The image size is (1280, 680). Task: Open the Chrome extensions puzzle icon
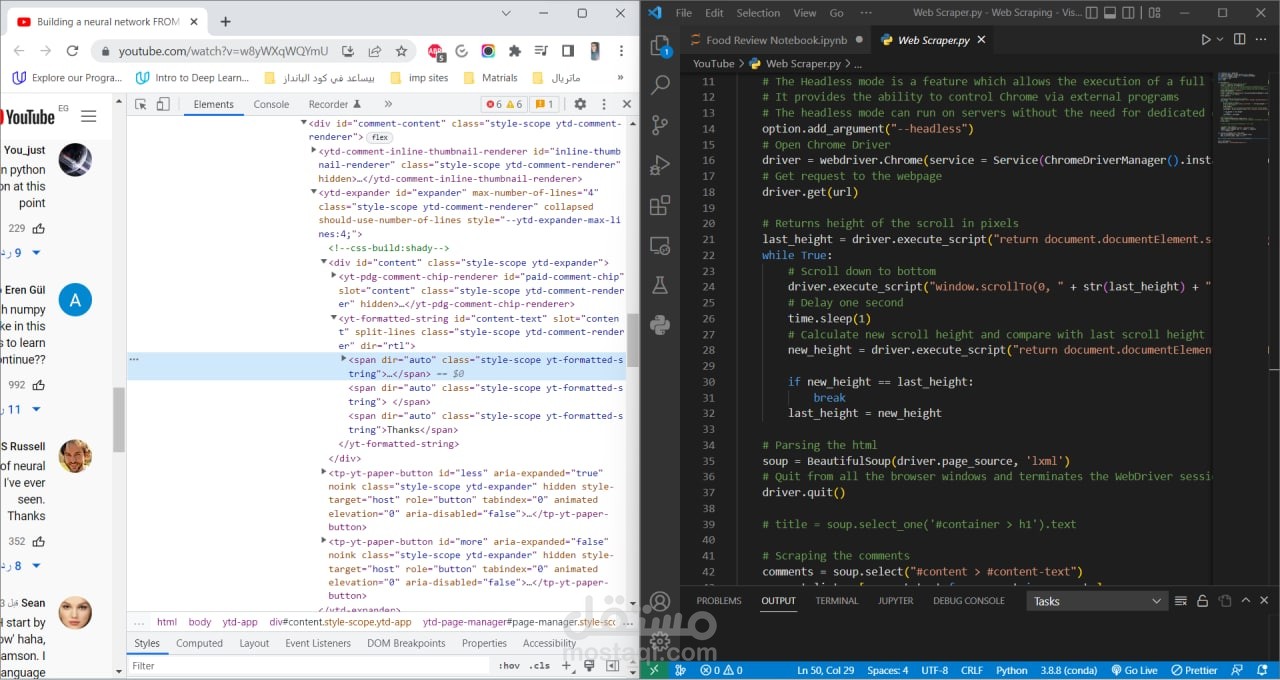[x=515, y=51]
